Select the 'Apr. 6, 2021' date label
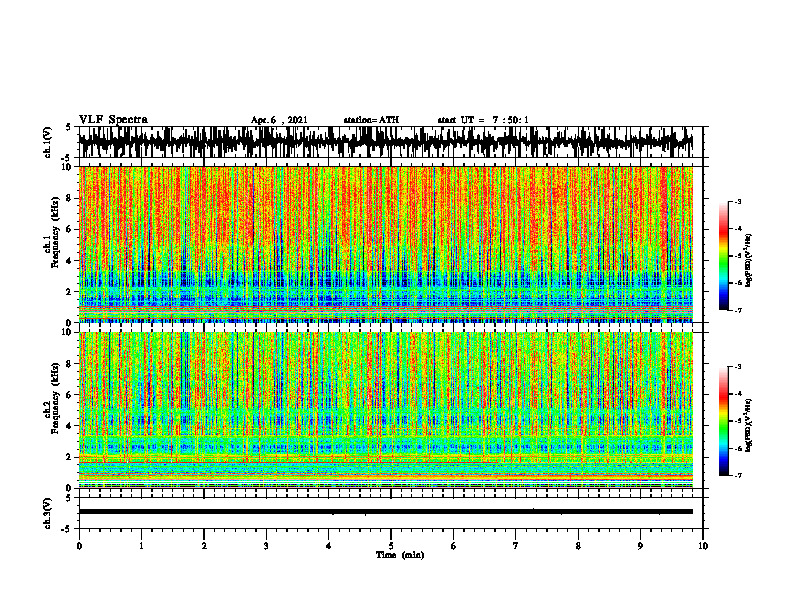The image size is (792, 612). coord(279,120)
